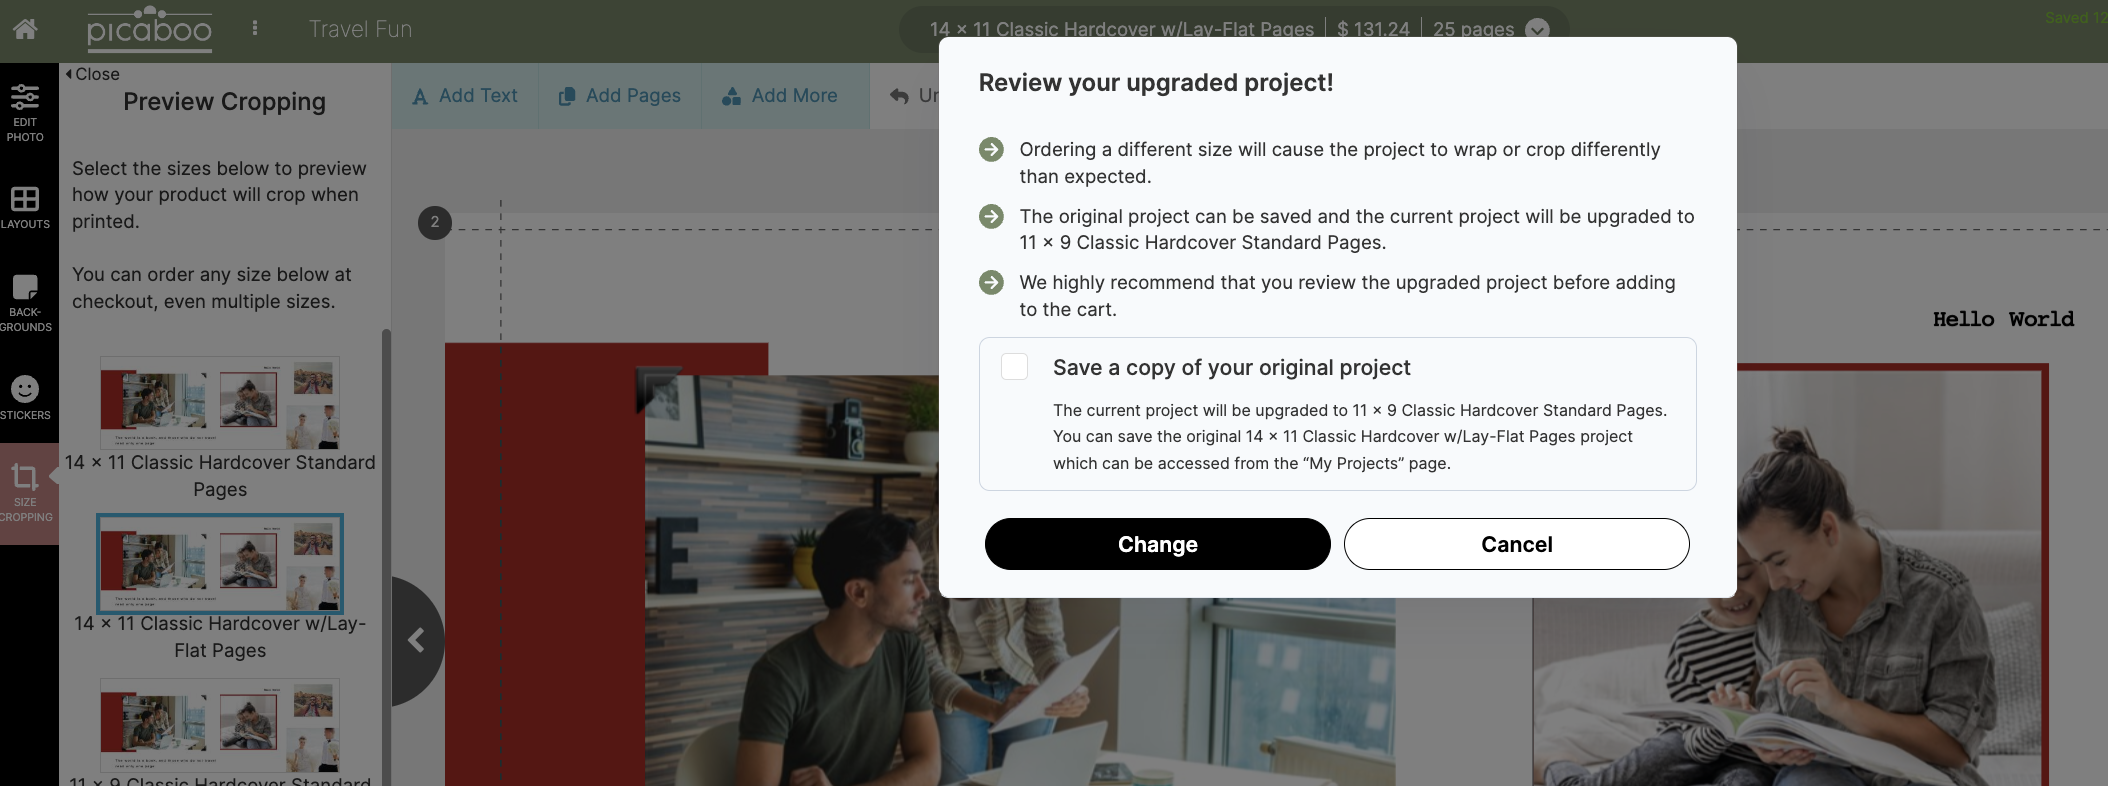2108x786 pixels.
Task: Open the Layouts panel
Action: pos(25,207)
